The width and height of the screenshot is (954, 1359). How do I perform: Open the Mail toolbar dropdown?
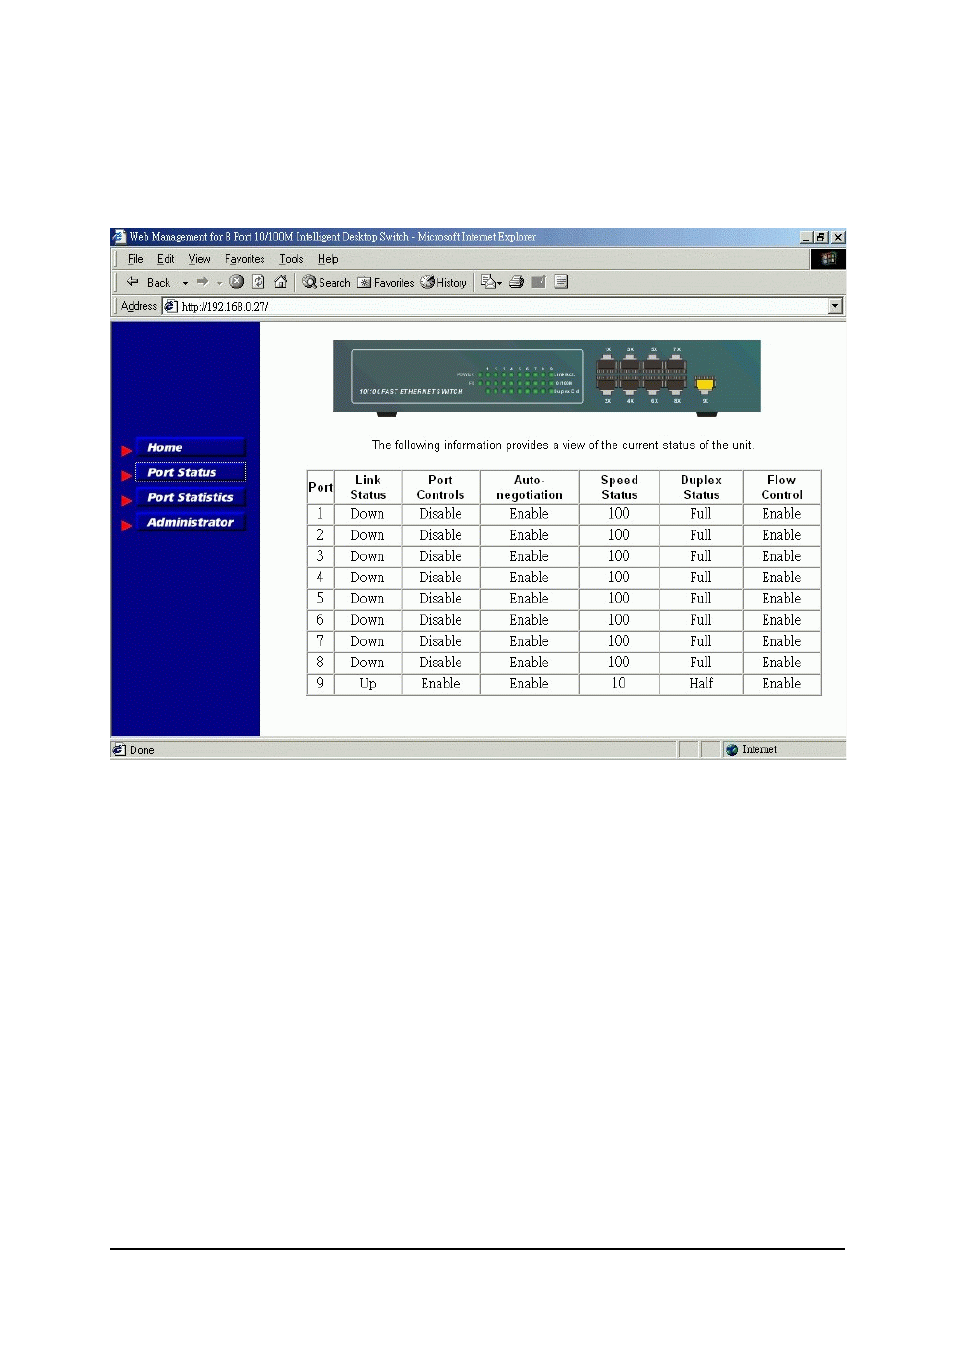coord(491,282)
